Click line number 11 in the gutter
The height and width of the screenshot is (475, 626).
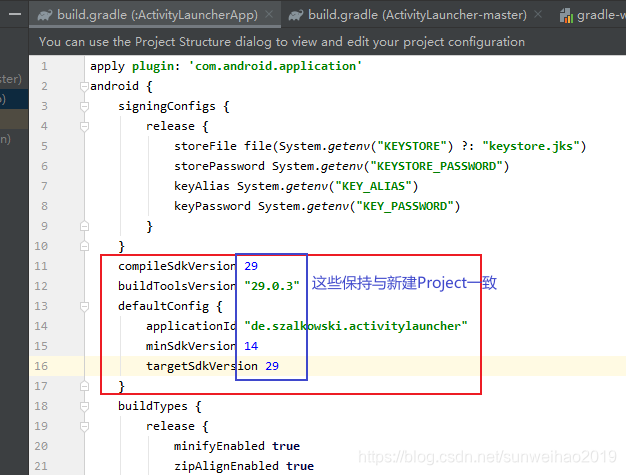(x=41, y=266)
